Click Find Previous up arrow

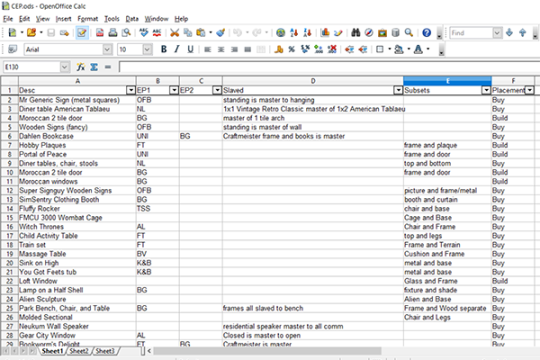pyautogui.click(x=522, y=33)
